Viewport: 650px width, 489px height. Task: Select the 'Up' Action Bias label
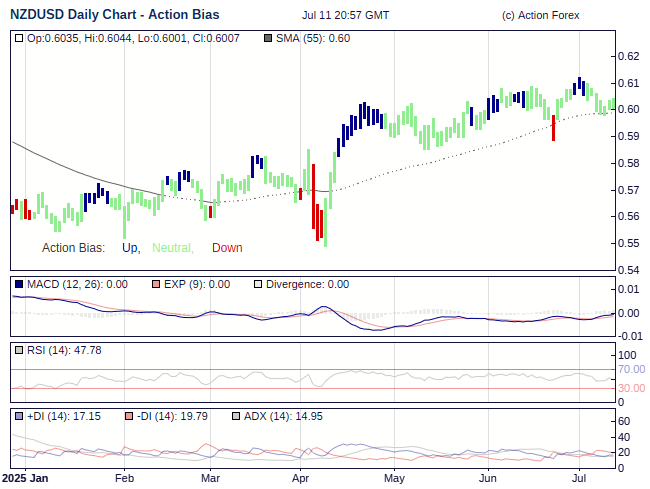click(130, 248)
